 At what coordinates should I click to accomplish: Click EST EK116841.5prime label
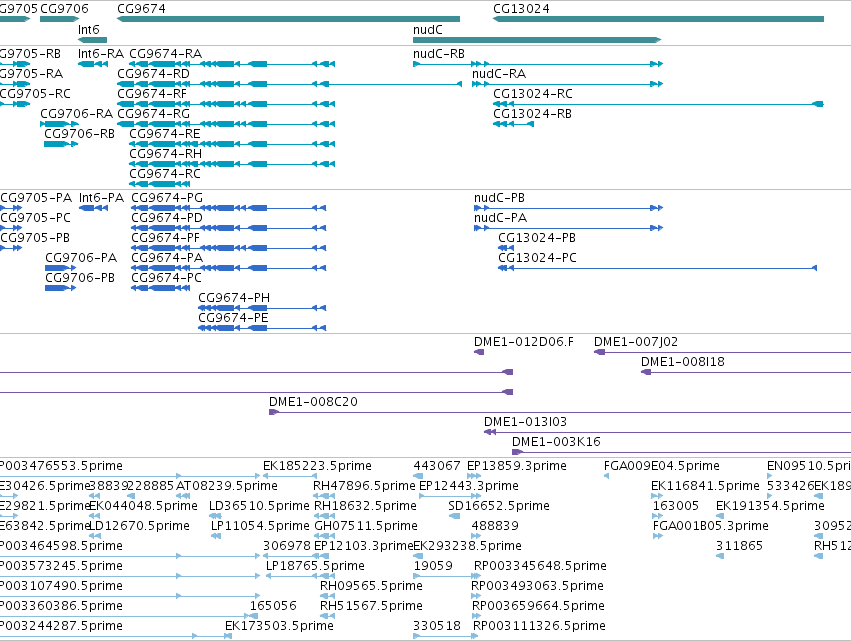[x=706, y=486]
